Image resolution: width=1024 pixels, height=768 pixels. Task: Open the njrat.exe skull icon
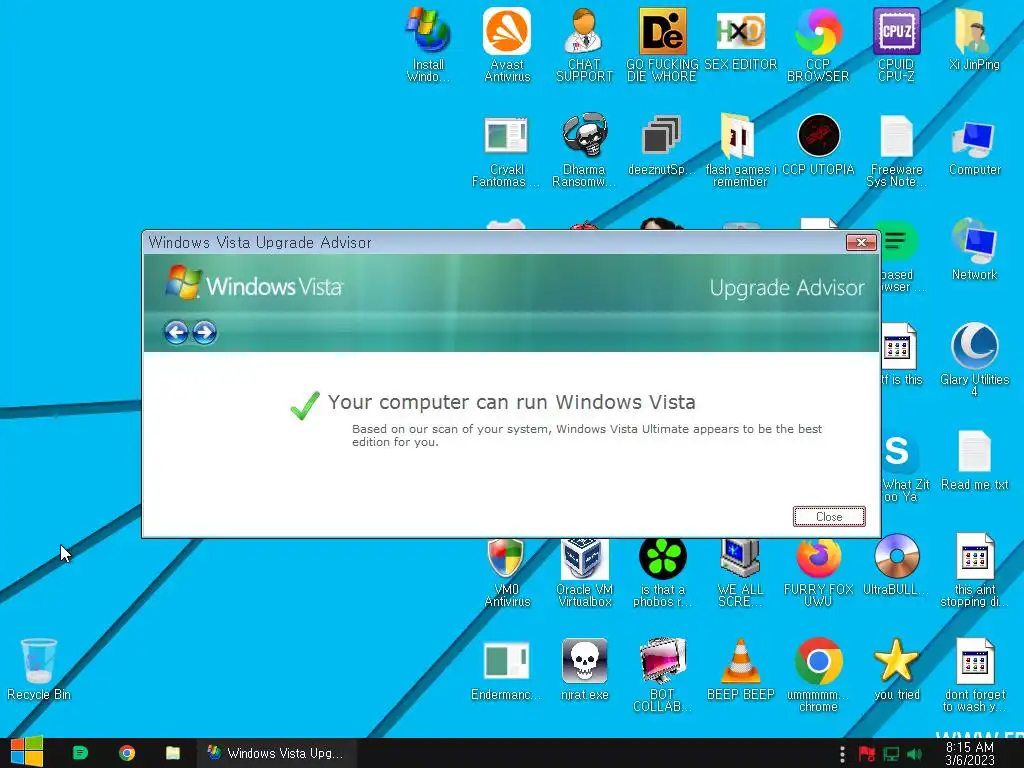coord(584,669)
